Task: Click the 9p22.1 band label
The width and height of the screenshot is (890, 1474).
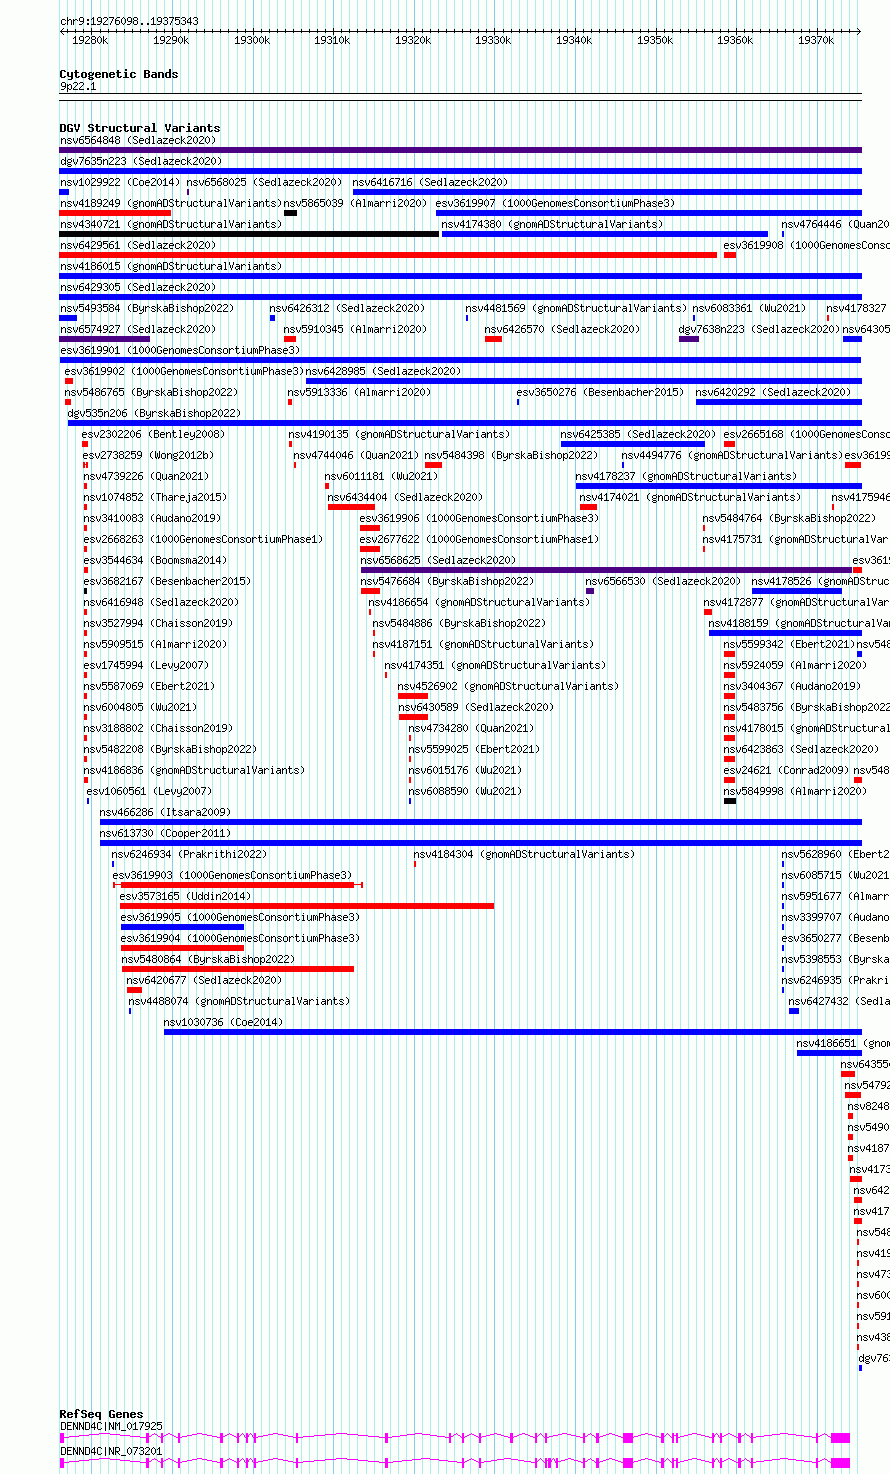Action: (78, 87)
